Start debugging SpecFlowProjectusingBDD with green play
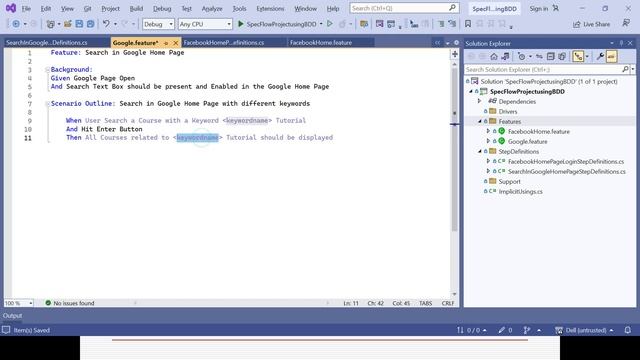640x360 pixels. [240, 24]
